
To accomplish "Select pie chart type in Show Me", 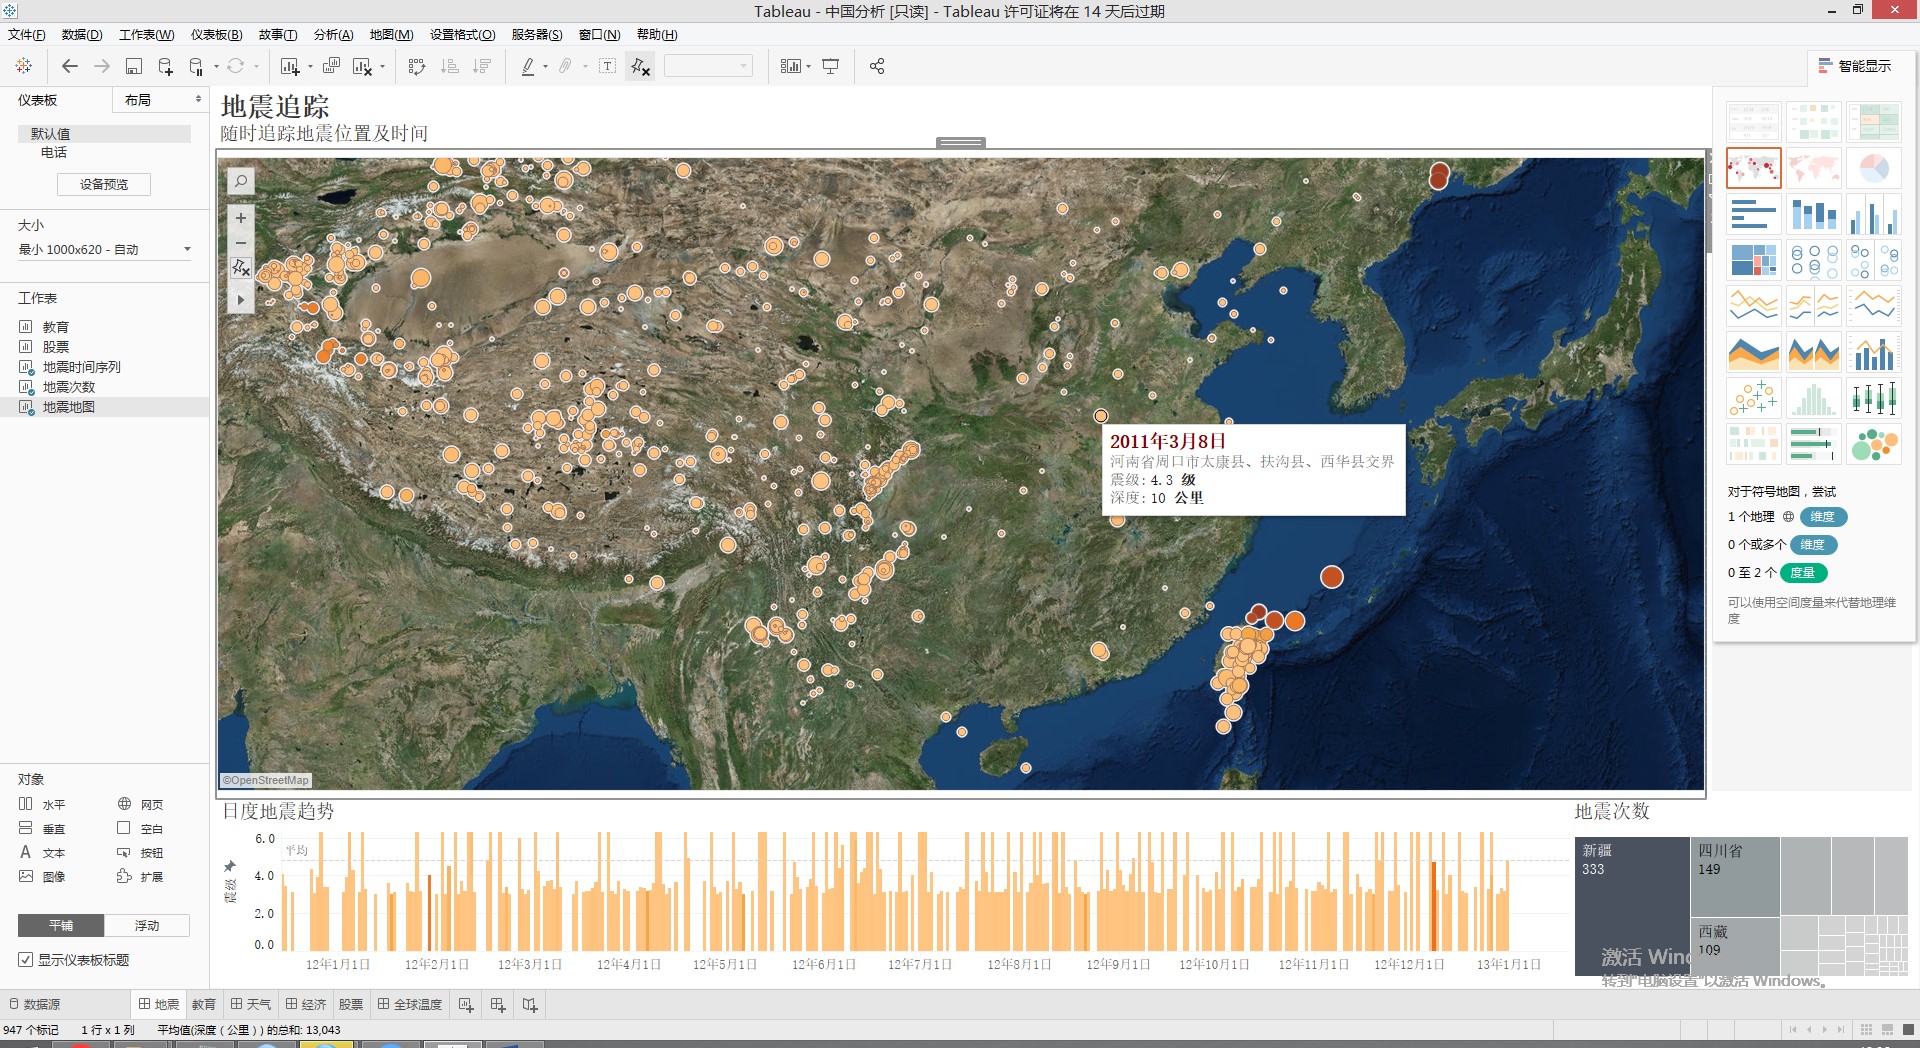I will [1874, 168].
